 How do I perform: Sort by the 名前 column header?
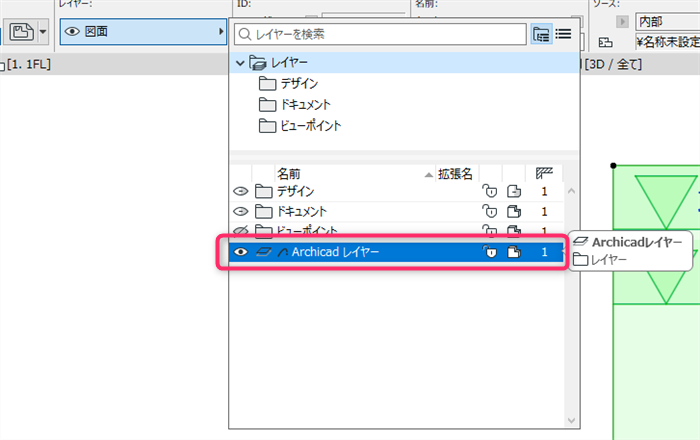[x=354, y=174]
